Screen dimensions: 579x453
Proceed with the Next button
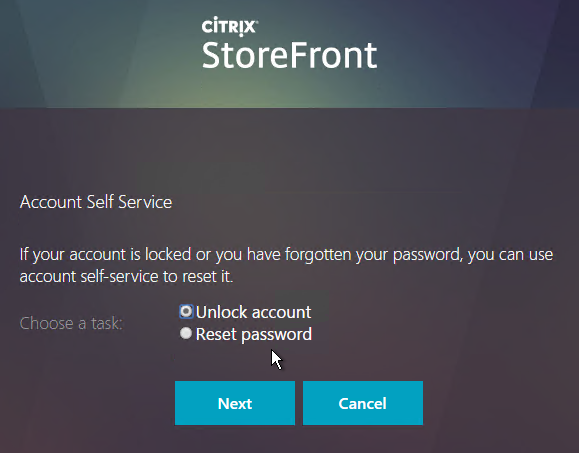(x=235, y=403)
